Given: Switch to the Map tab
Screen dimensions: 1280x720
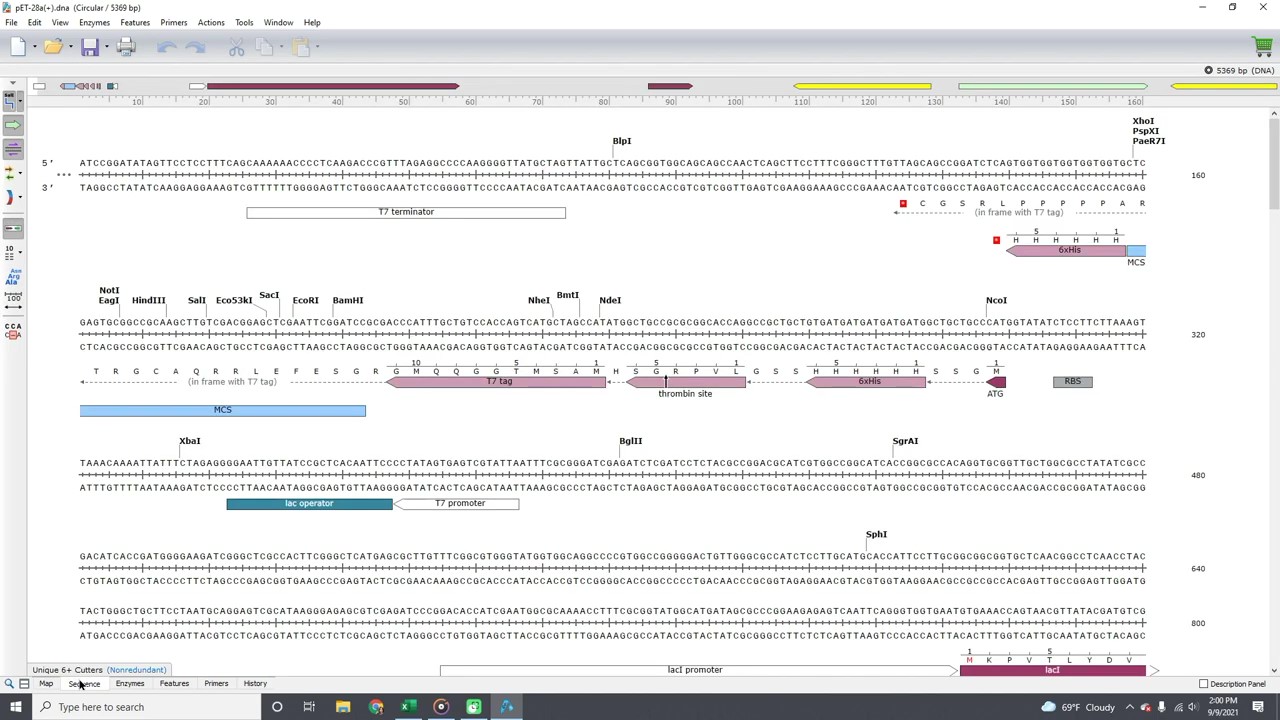Looking at the screenshot, I should pos(45,684).
